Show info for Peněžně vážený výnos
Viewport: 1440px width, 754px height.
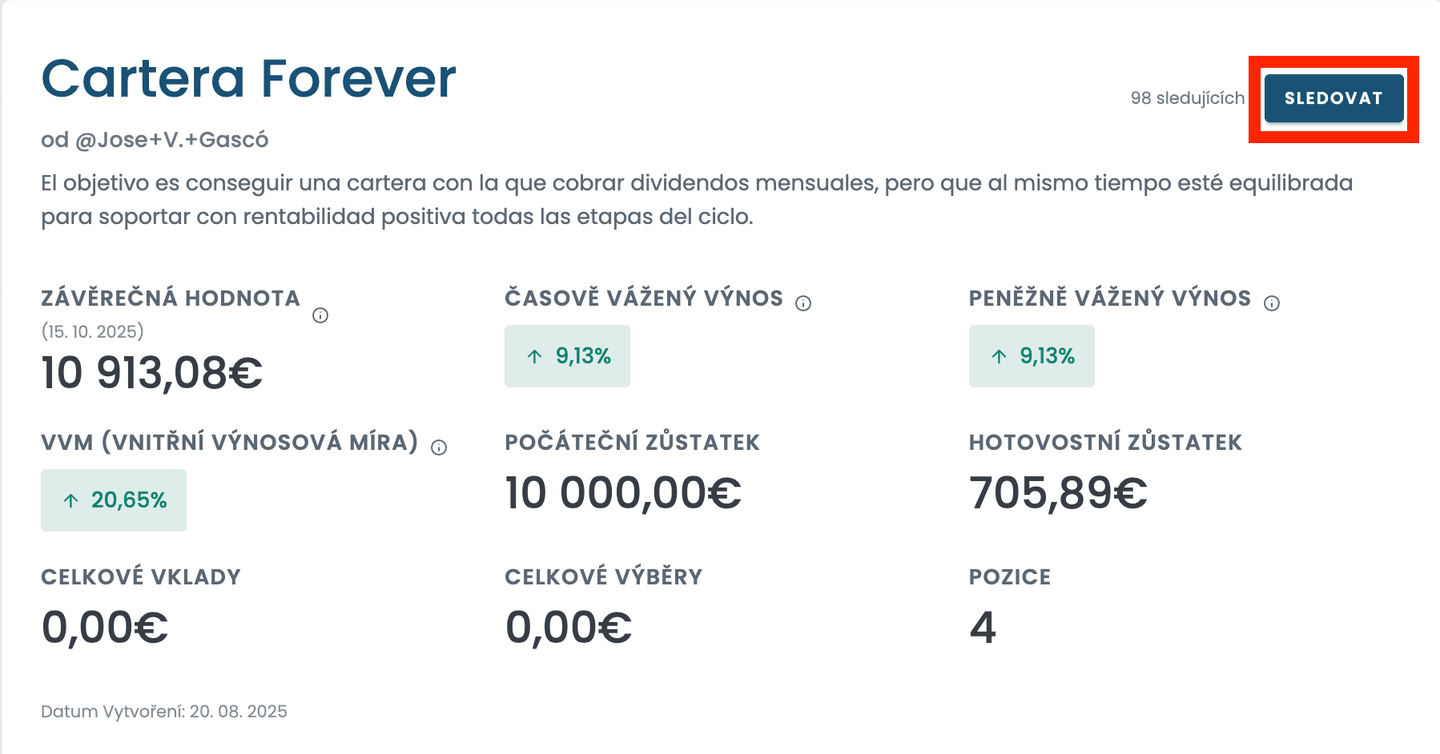click(x=1272, y=303)
